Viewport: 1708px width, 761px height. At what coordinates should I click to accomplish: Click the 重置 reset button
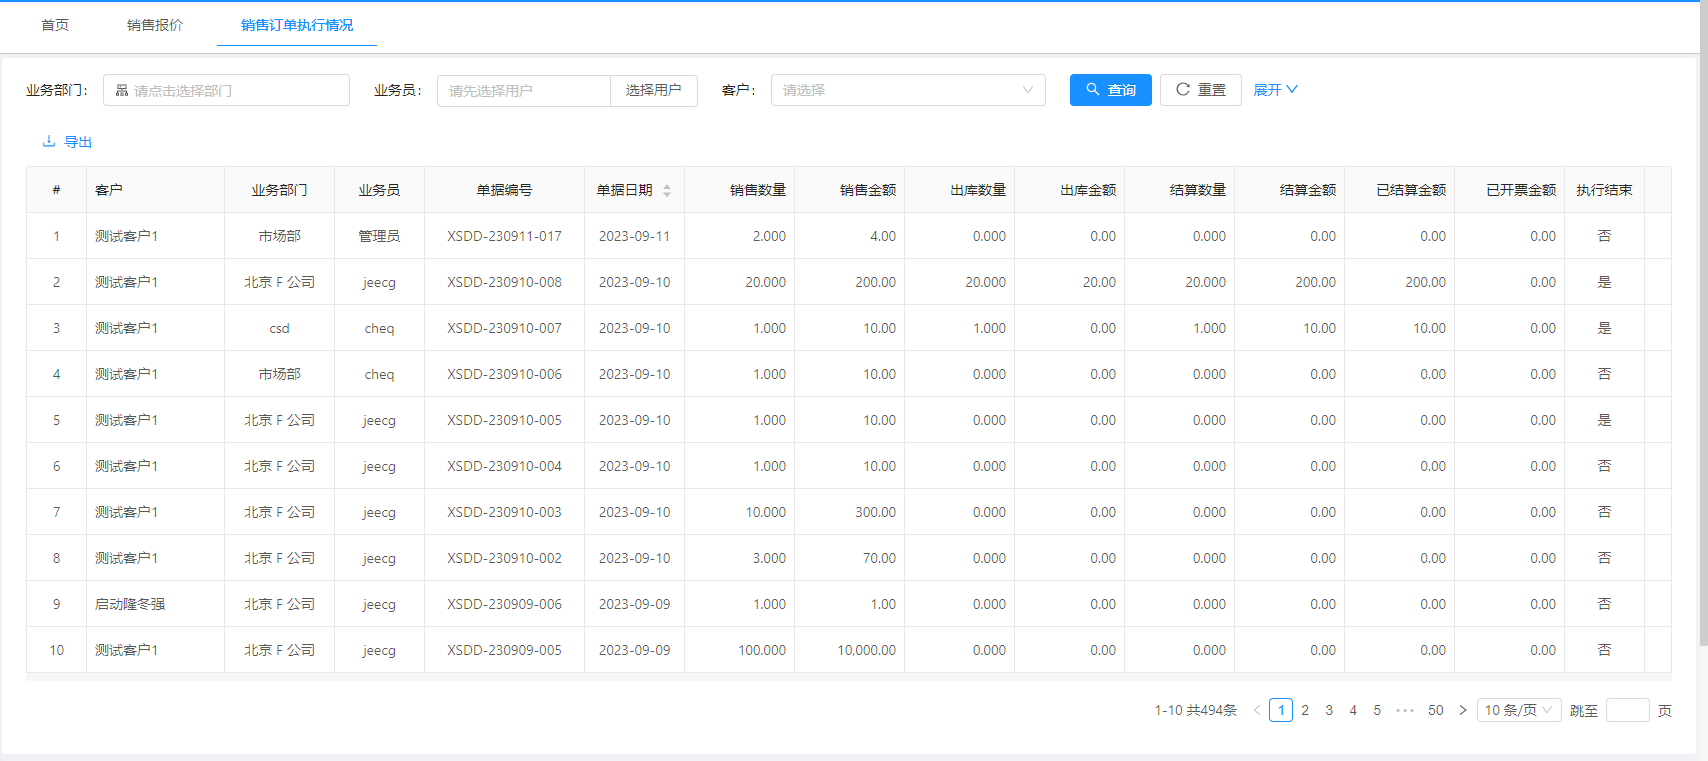point(1201,90)
